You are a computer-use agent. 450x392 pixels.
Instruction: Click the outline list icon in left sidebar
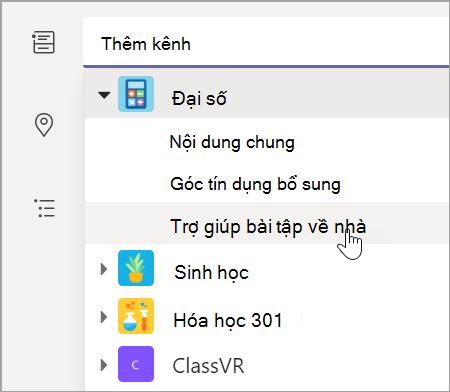[x=43, y=42]
